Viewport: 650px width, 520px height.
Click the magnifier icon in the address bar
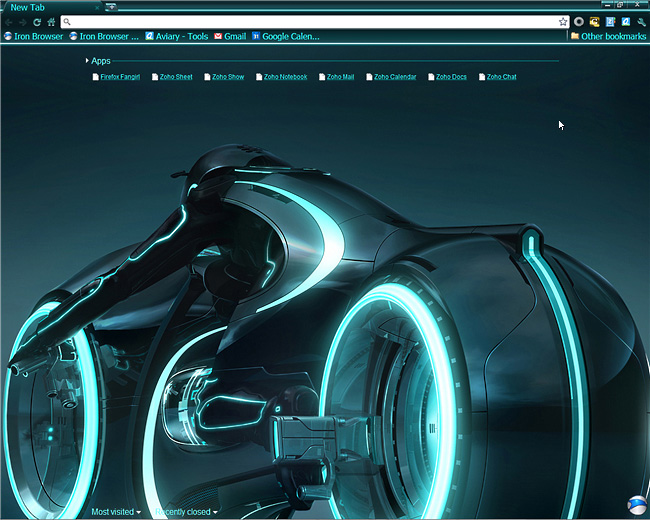[x=67, y=22]
